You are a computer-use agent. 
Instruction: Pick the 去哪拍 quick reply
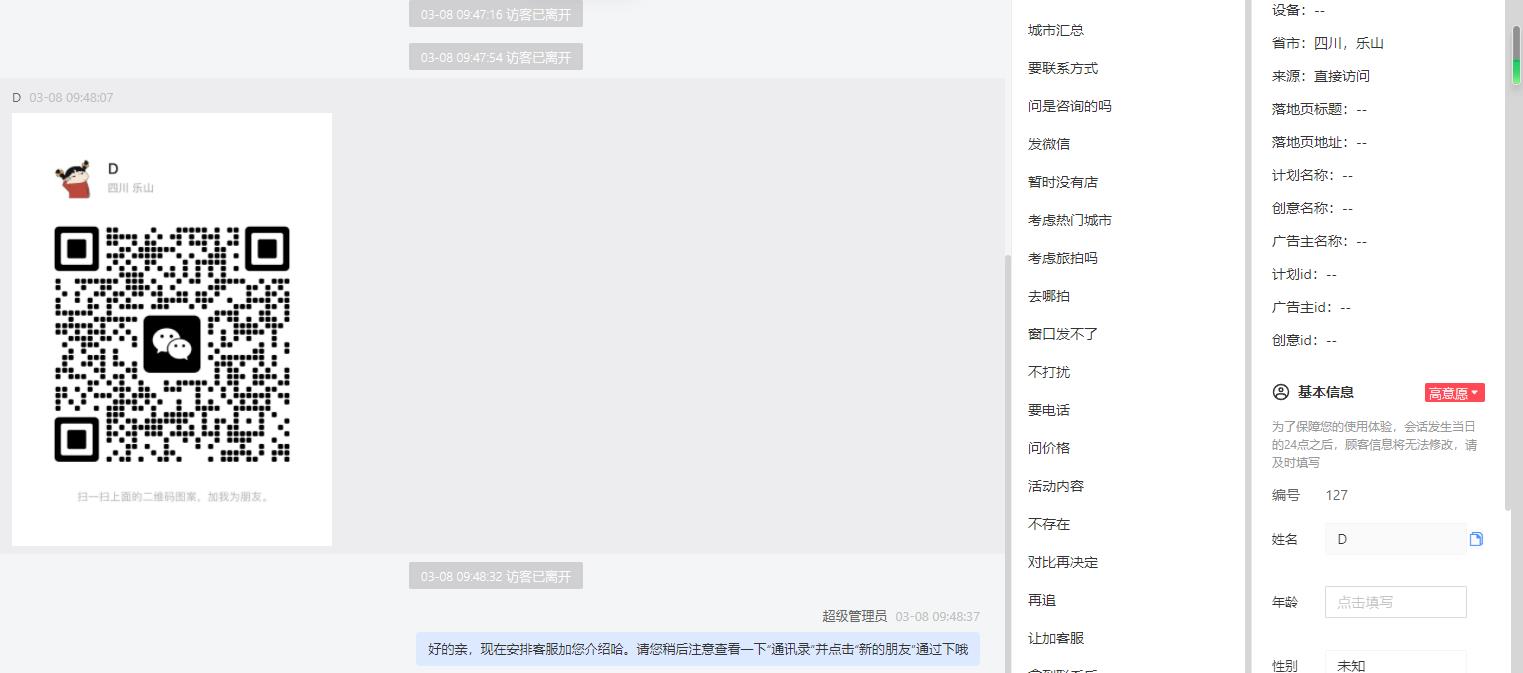[x=1049, y=296]
